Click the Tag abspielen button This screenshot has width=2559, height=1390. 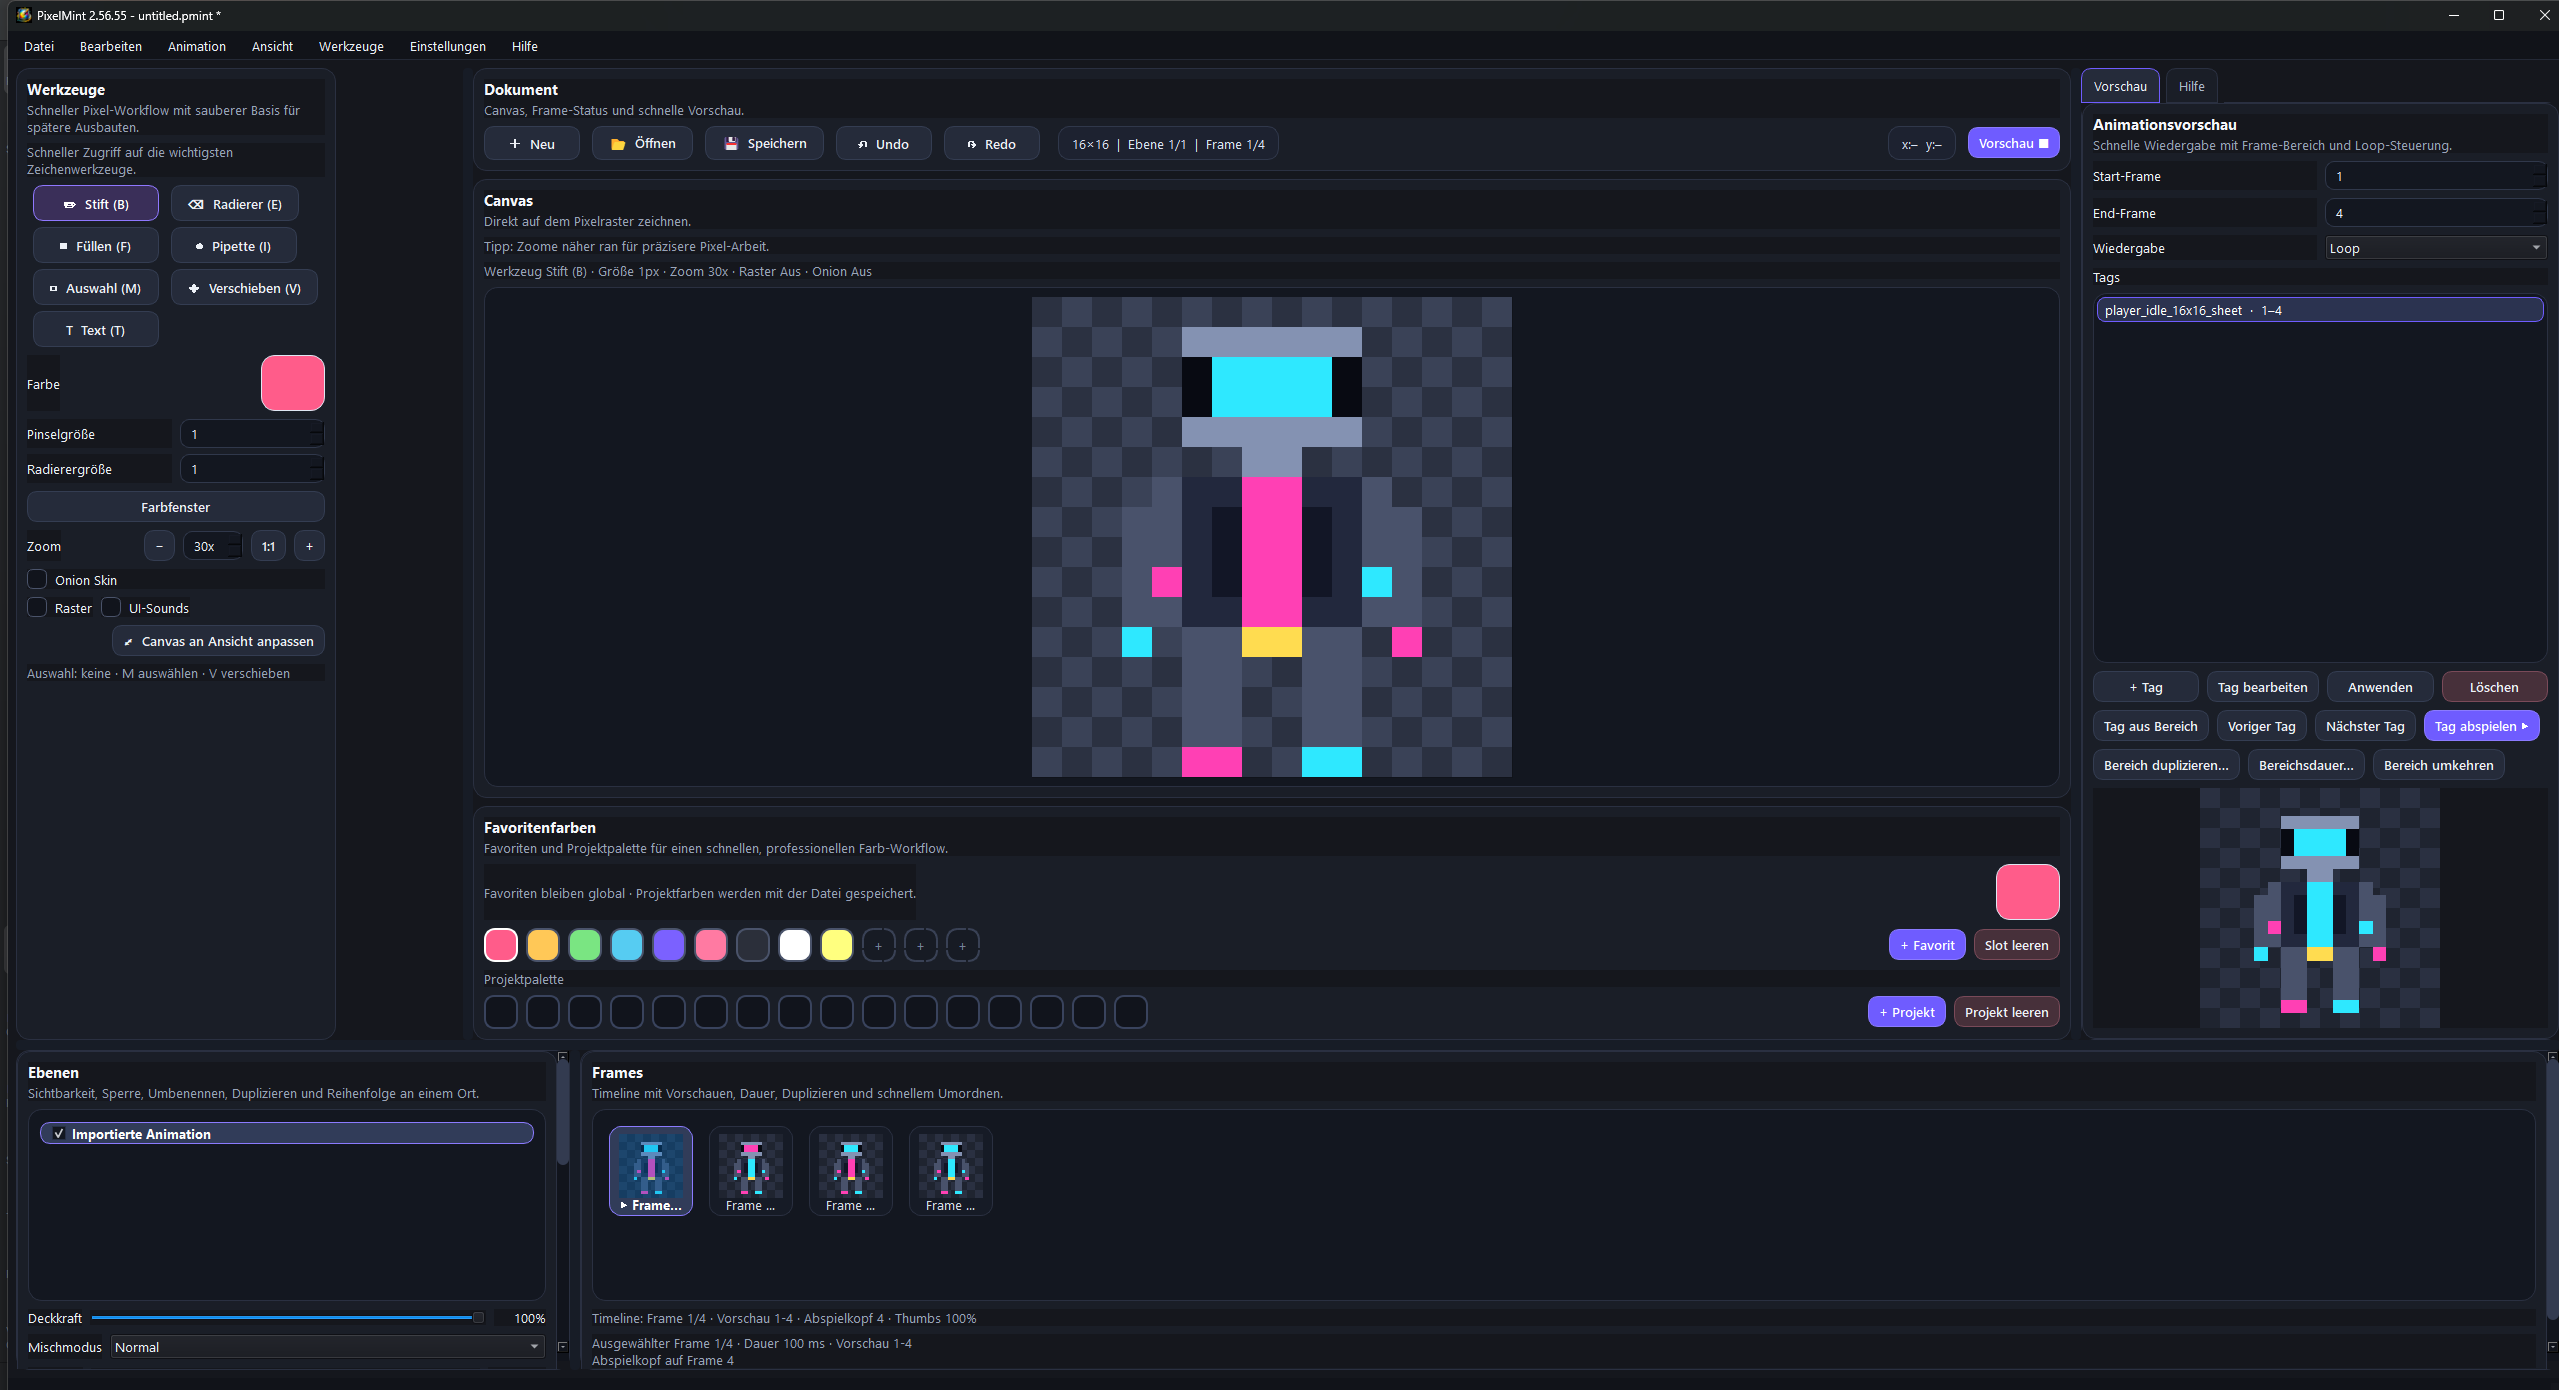pos(2480,726)
